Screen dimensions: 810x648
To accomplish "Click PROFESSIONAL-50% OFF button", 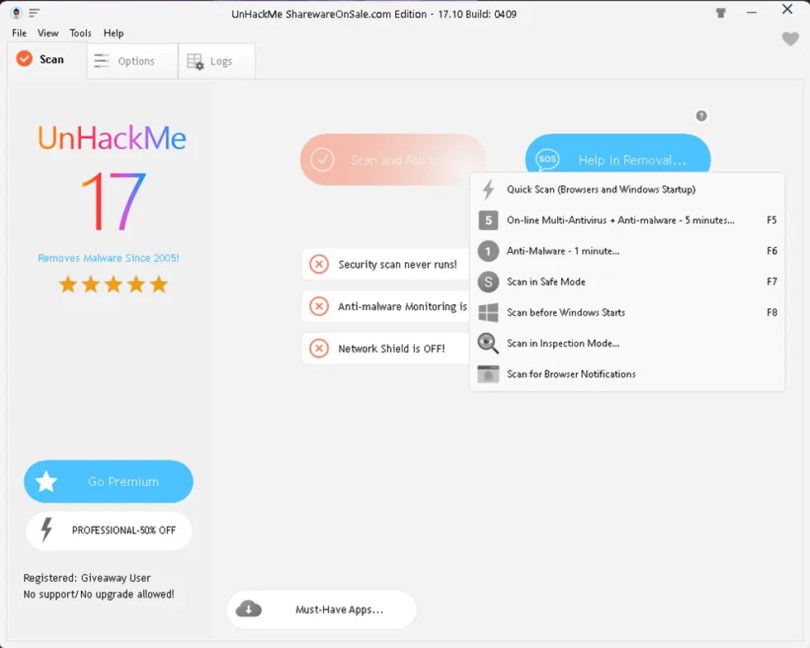I will pos(108,530).
